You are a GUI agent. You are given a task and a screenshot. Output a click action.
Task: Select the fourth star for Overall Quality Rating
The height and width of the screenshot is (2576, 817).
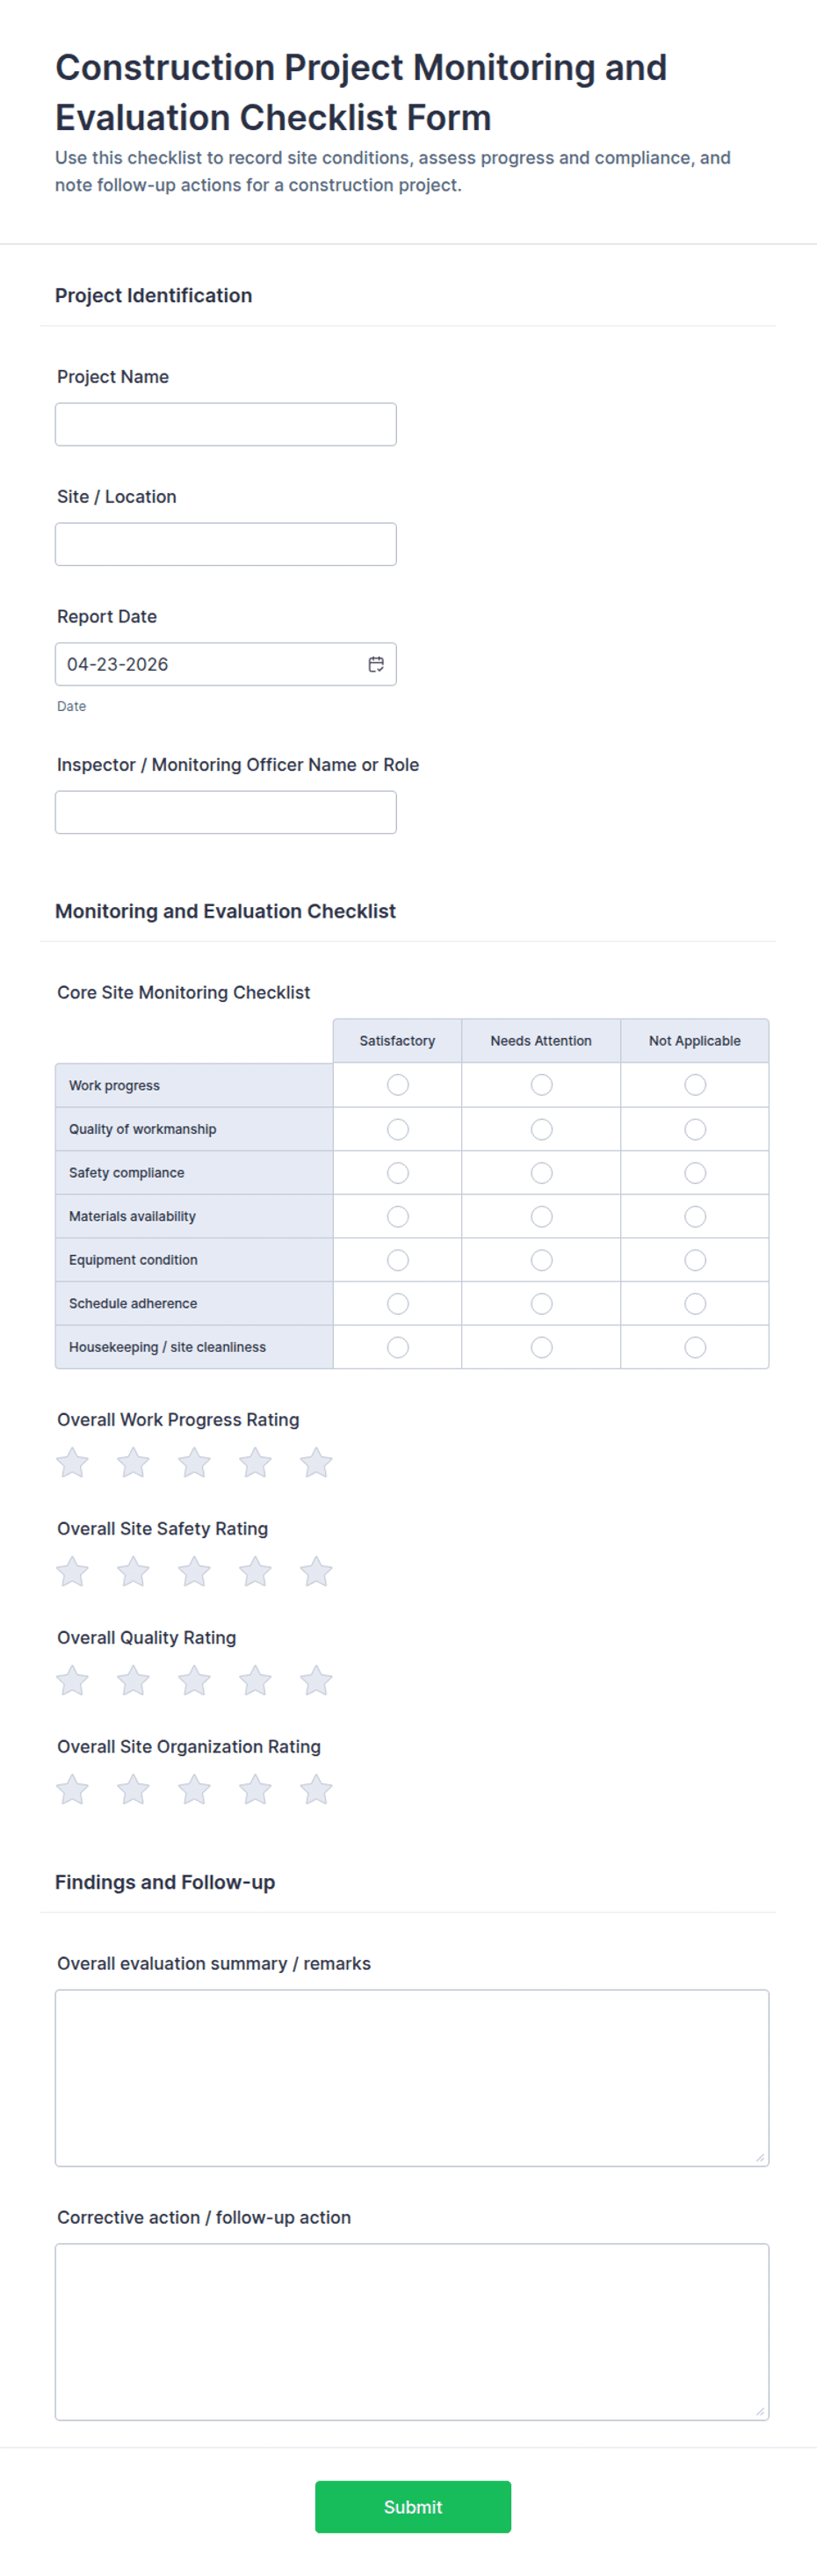pyautogui.click(x=255, y=1680)
